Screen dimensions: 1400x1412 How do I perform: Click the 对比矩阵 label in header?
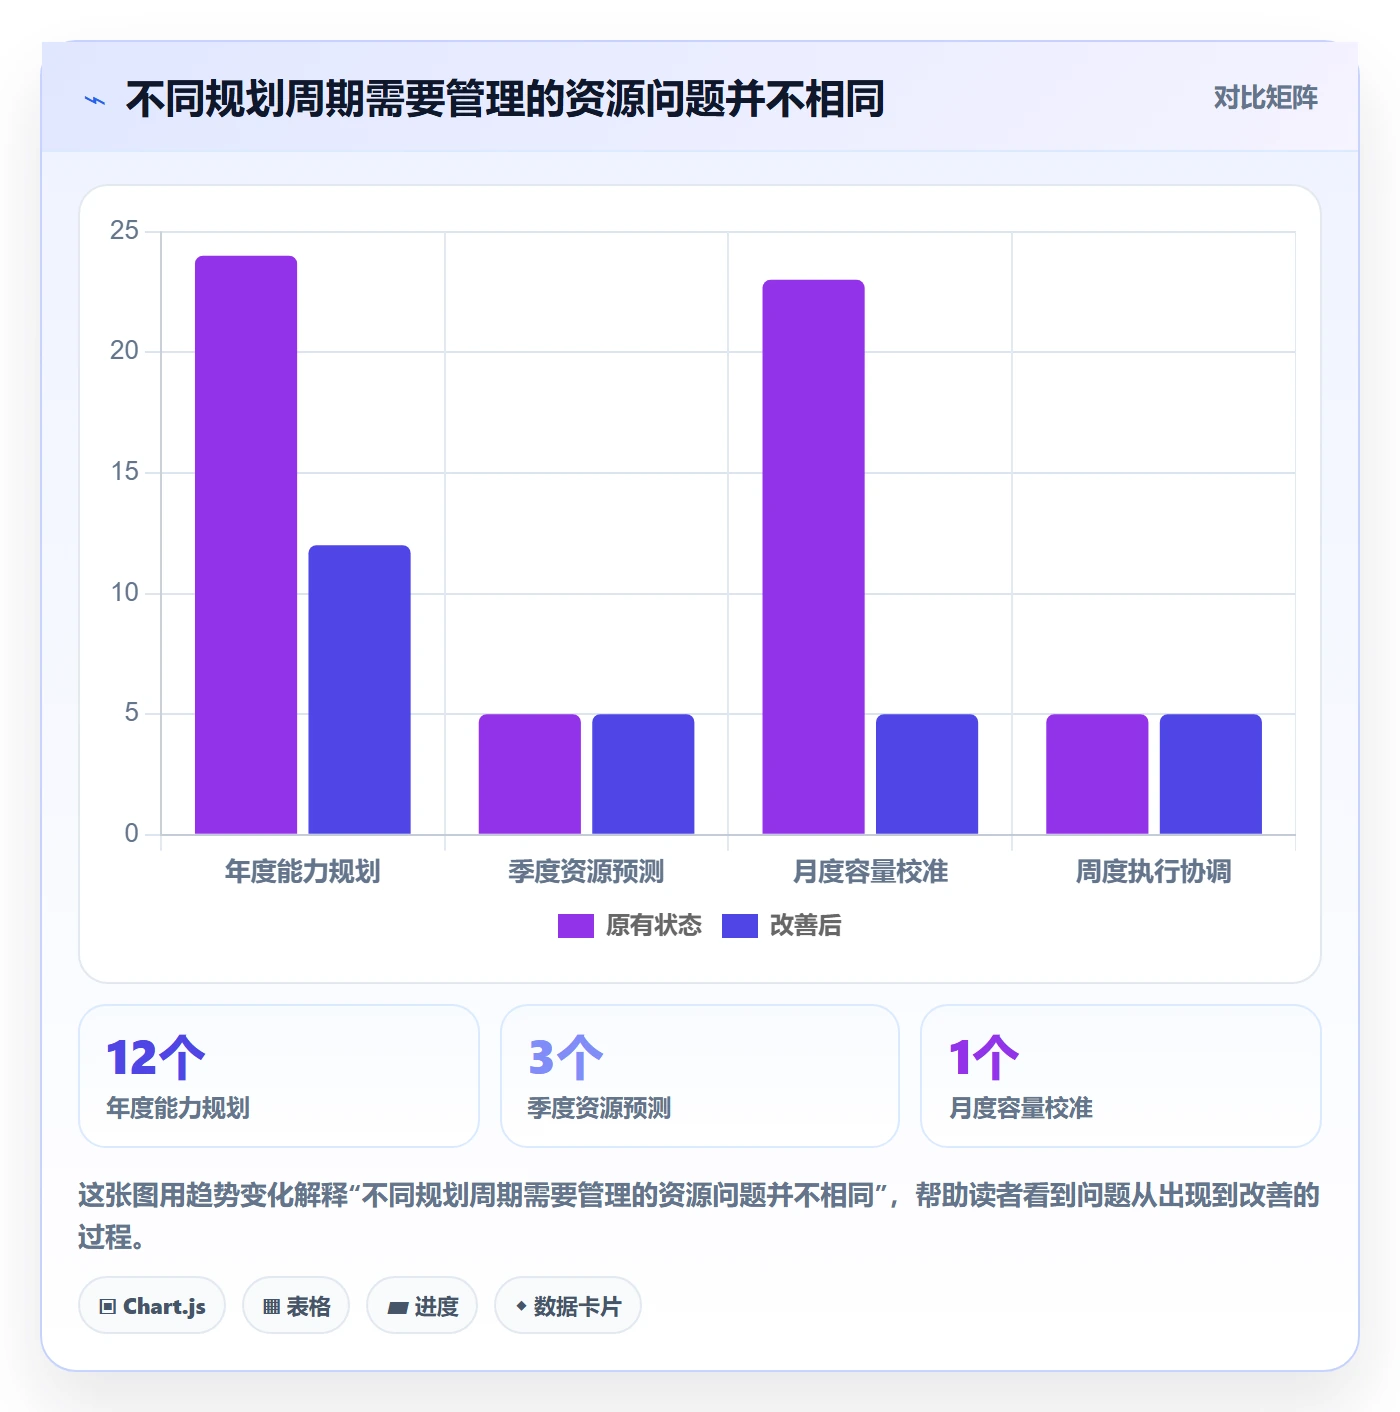1265,98
